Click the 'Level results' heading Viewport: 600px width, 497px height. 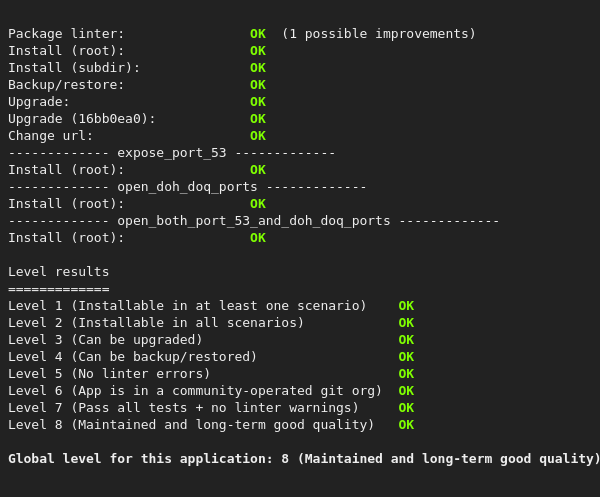[58, 272]
